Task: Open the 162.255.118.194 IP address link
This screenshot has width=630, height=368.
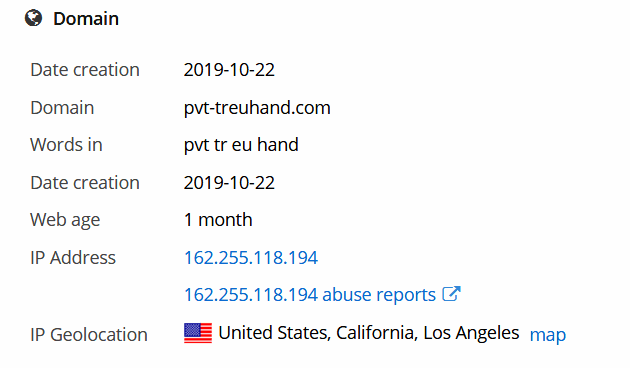Action: click(251, 258)
